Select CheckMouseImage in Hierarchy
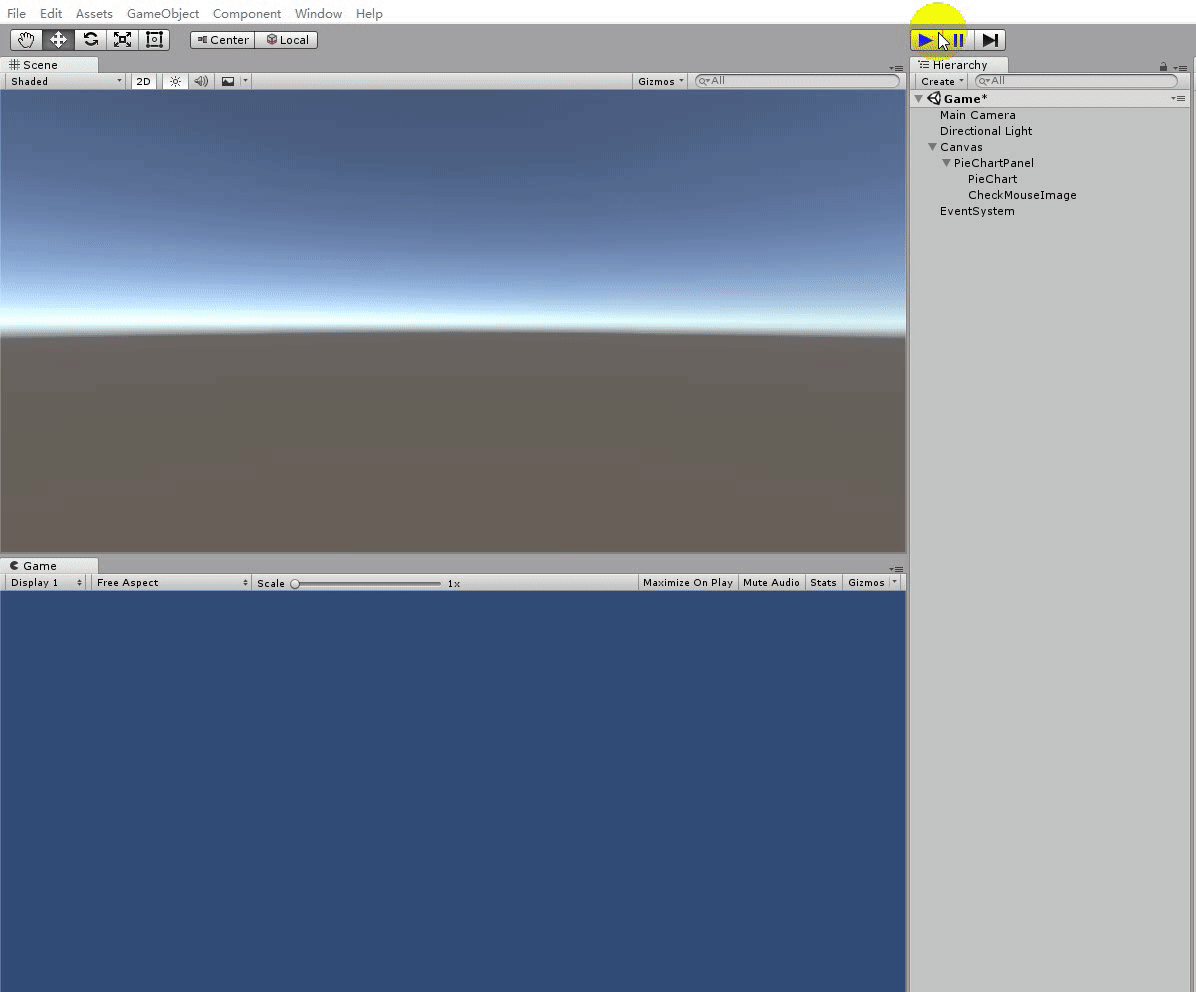 click(1022, 195)
